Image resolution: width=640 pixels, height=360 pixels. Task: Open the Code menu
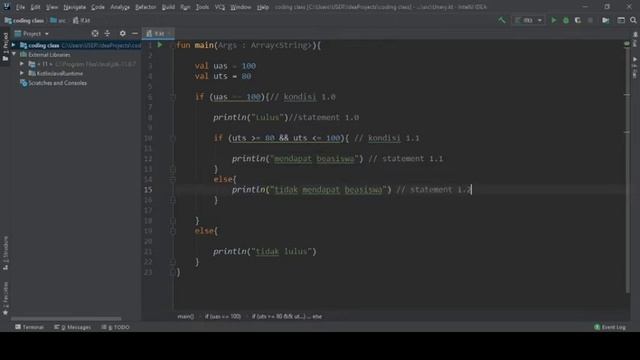point(98,7)
